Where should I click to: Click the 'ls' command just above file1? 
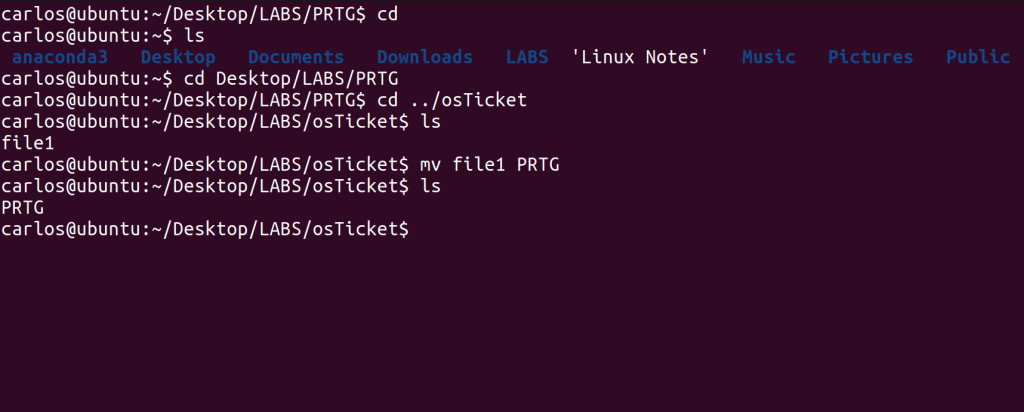pyautogui.click(x=429, y=121)
